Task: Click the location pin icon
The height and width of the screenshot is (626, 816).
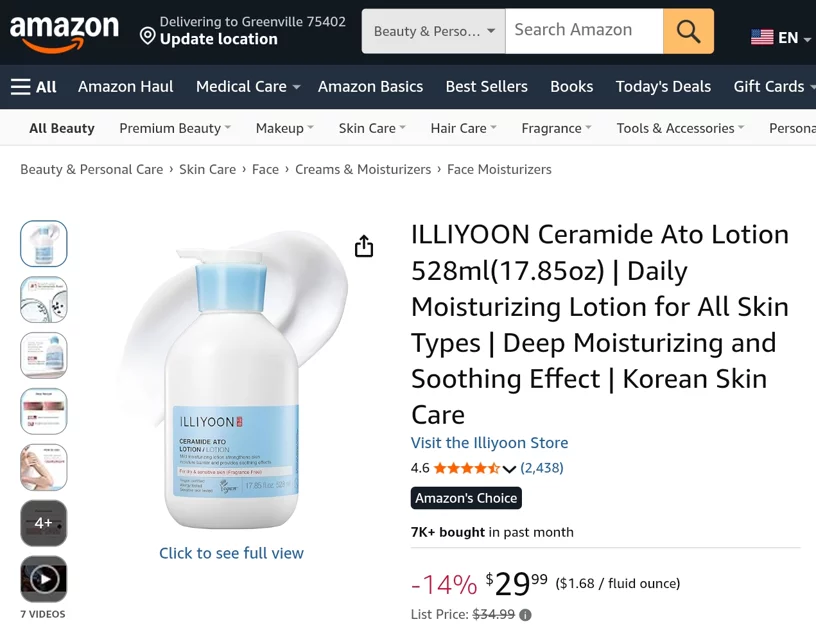Action: (148, 36)
